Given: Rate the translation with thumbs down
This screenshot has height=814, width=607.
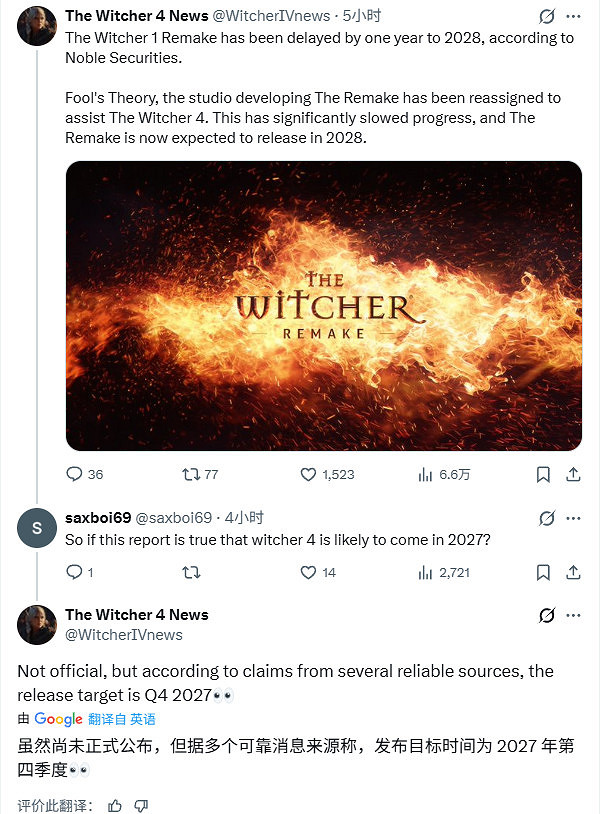Looking at the screenshot, I should (x=140, y=805).
